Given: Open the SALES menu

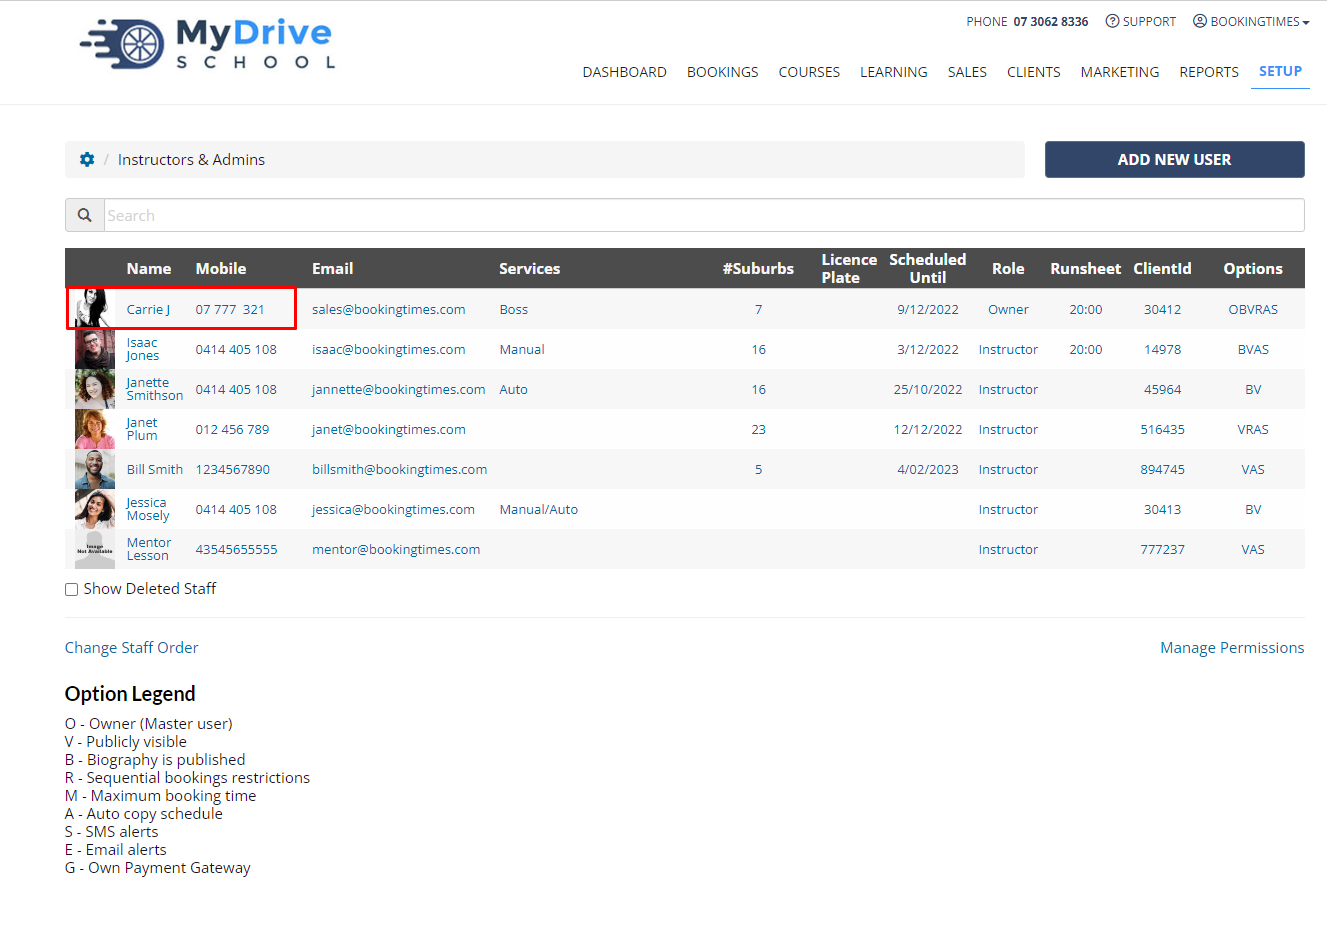Looking at the screenshot, I should click(967, 72).
